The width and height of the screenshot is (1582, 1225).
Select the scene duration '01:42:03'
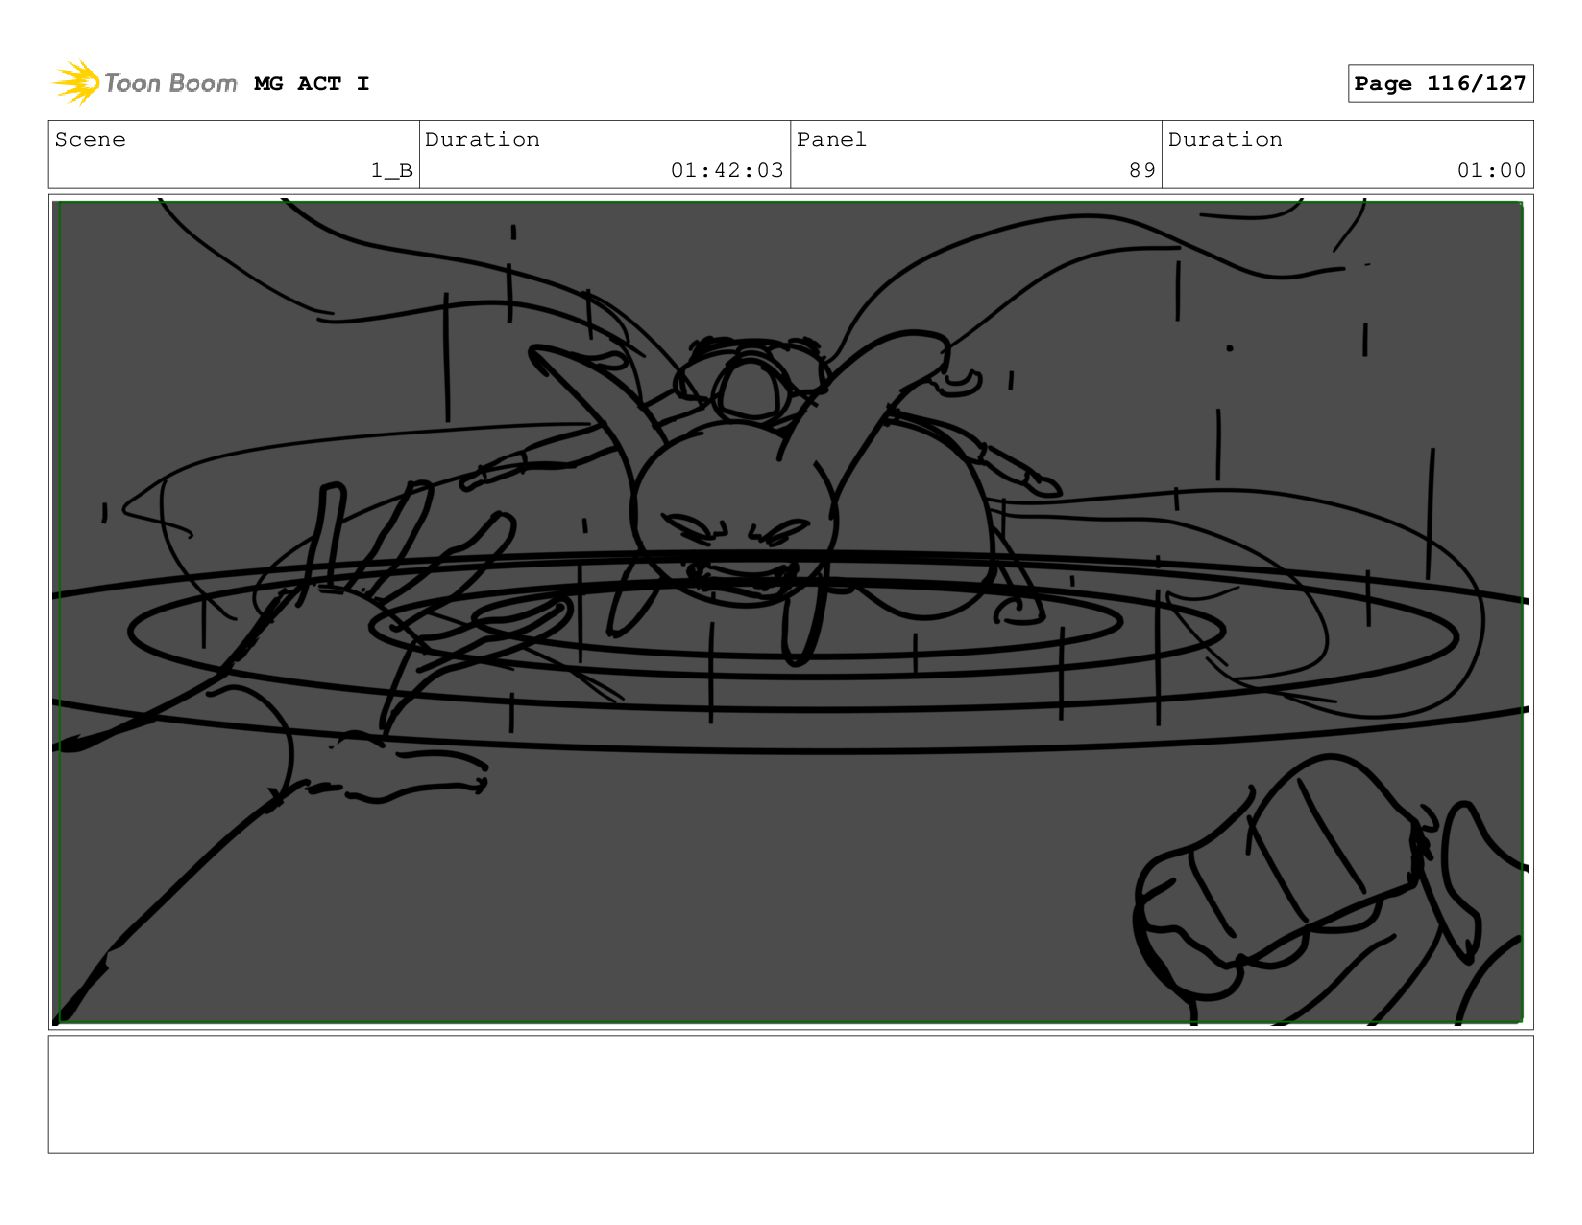(x=727, y=171)
